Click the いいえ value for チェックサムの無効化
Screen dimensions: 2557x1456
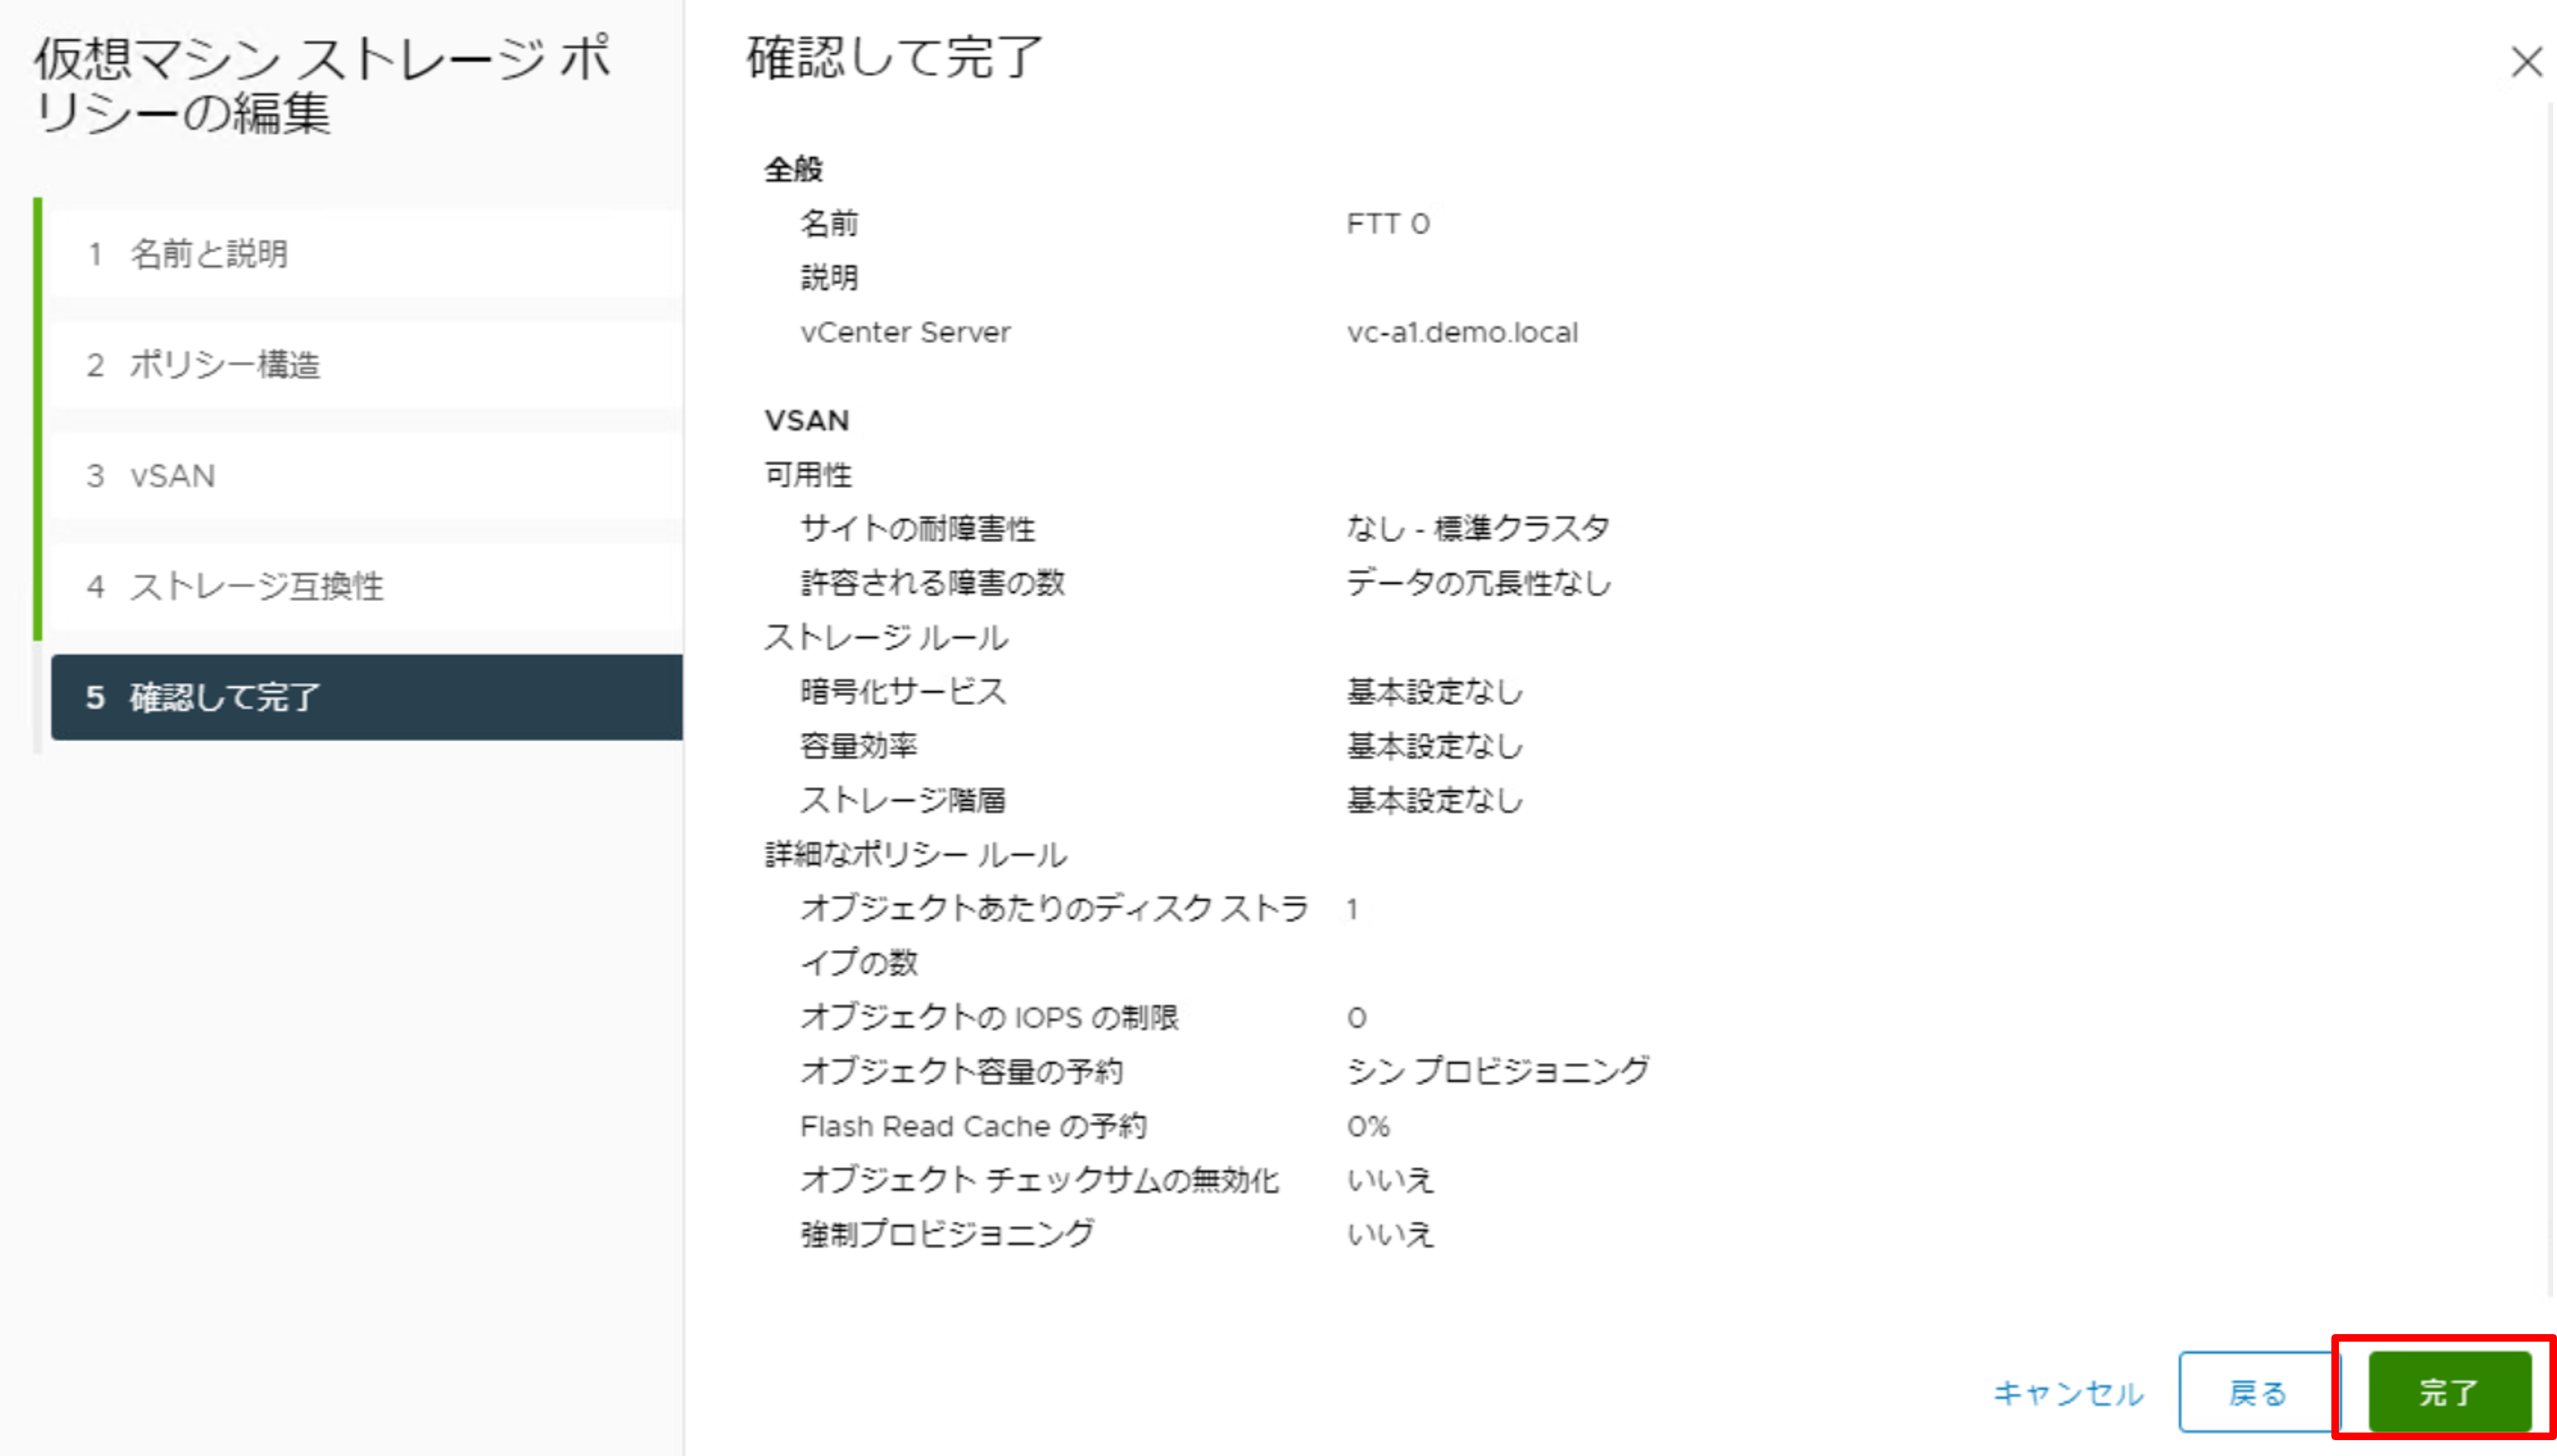pos(1390,1180)
